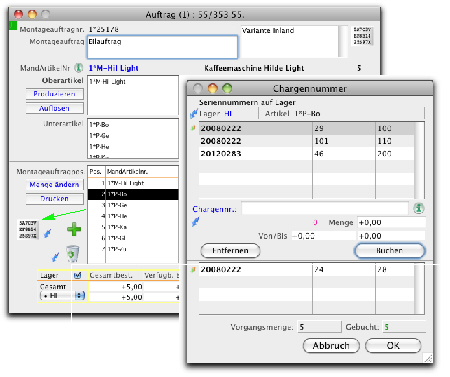Click the Variante Inland box scrollbar
Viewport: 450px width, 377px height.
343,41
